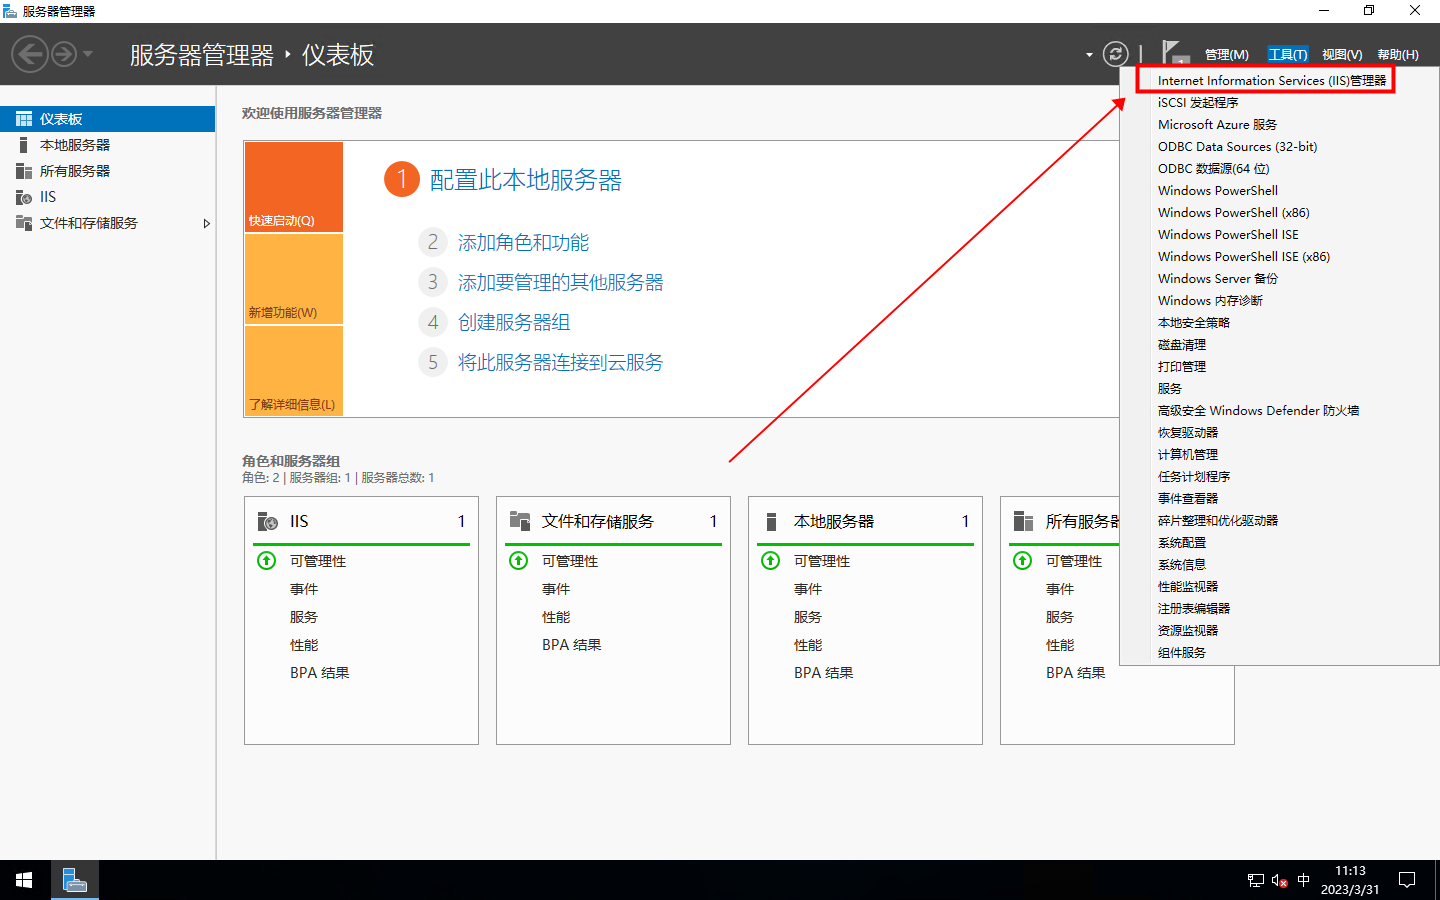Open the 工具(T) menu
The width and height of the screenshot is (1440, 900).
pos(1287,55)
